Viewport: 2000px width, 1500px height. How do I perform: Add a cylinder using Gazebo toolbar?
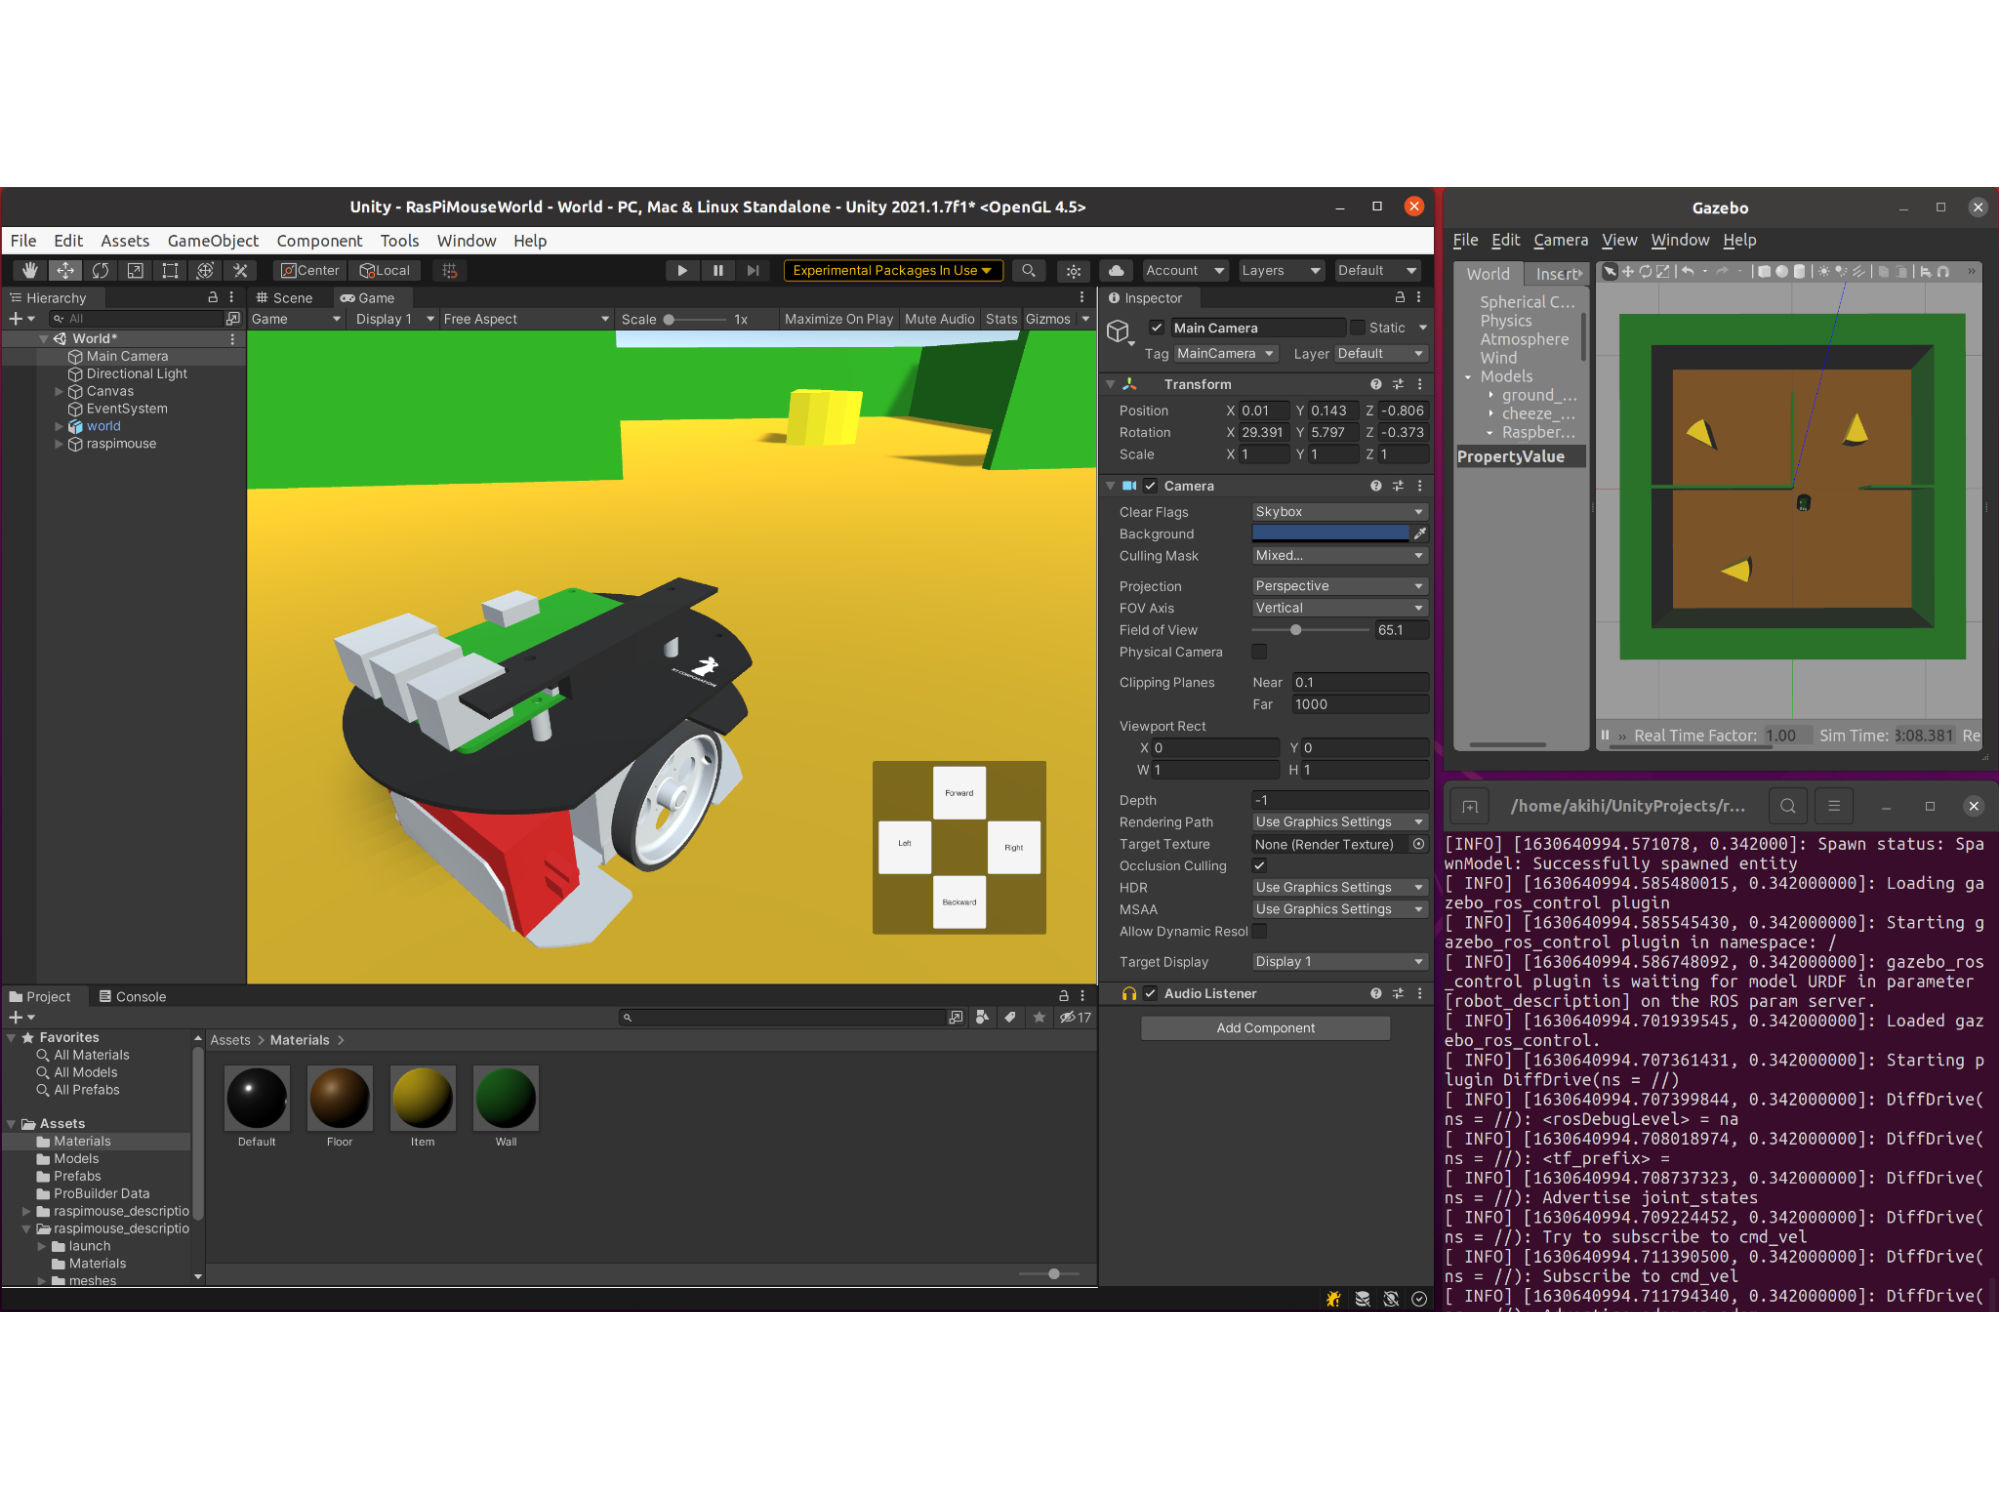pos(1800,271)
